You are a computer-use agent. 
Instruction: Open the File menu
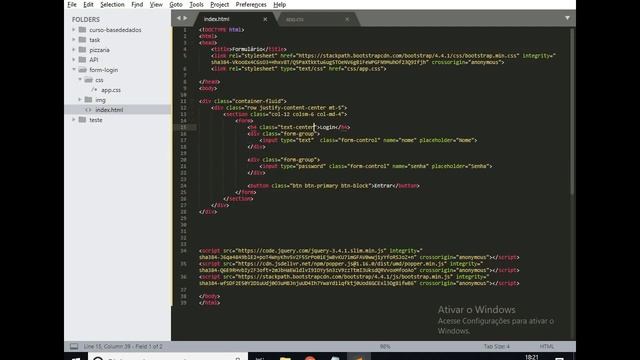72,4
